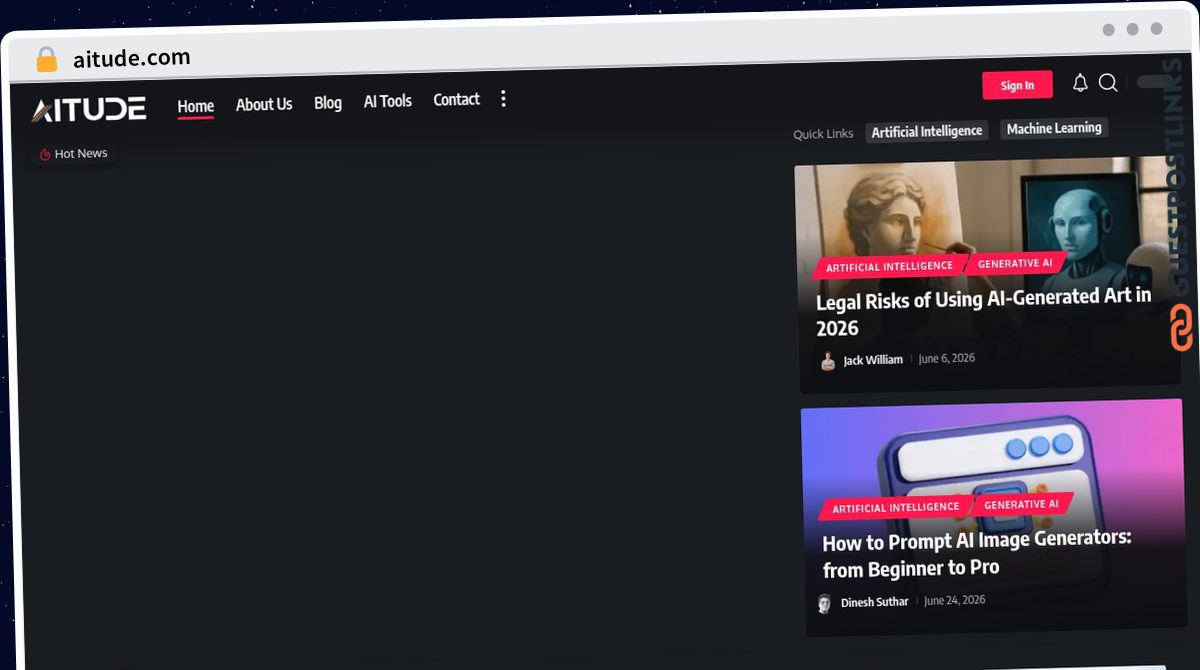Open the three-dot more menu in the navbar

[503, 98]
